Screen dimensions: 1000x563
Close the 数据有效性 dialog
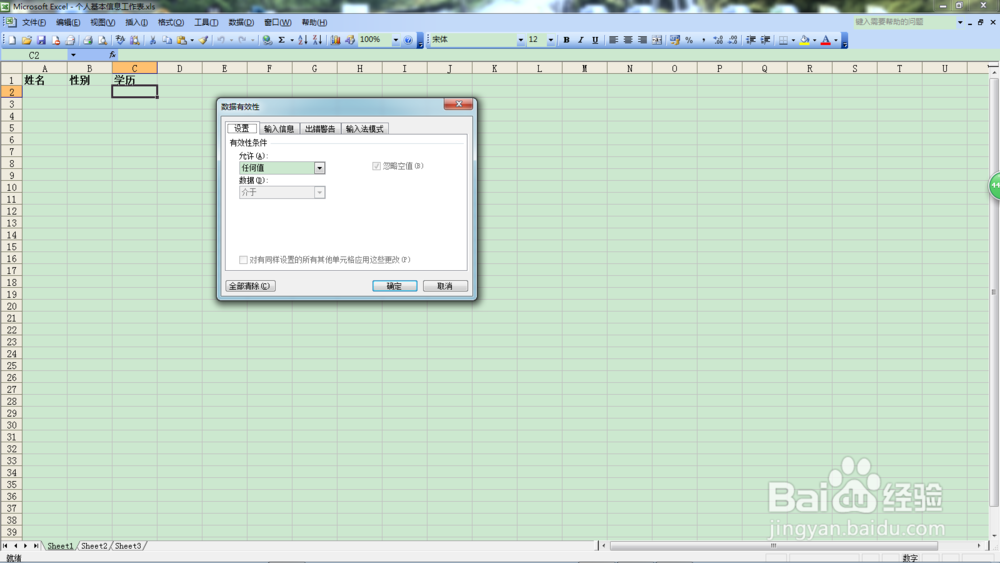[459, 104]
